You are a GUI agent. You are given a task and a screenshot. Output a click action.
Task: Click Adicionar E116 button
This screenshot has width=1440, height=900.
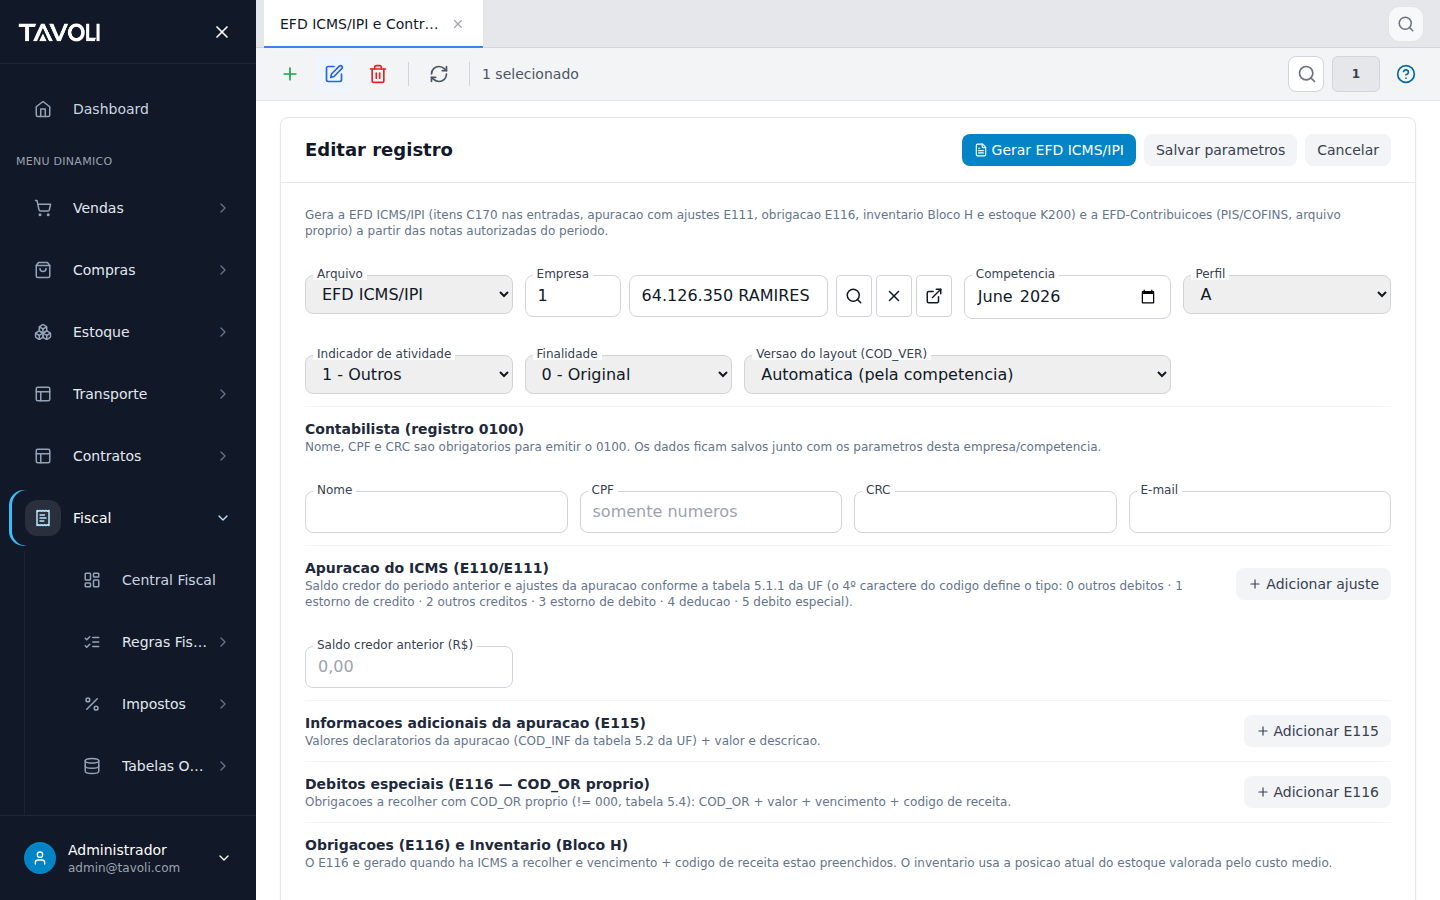click(x=1317, y=792)
